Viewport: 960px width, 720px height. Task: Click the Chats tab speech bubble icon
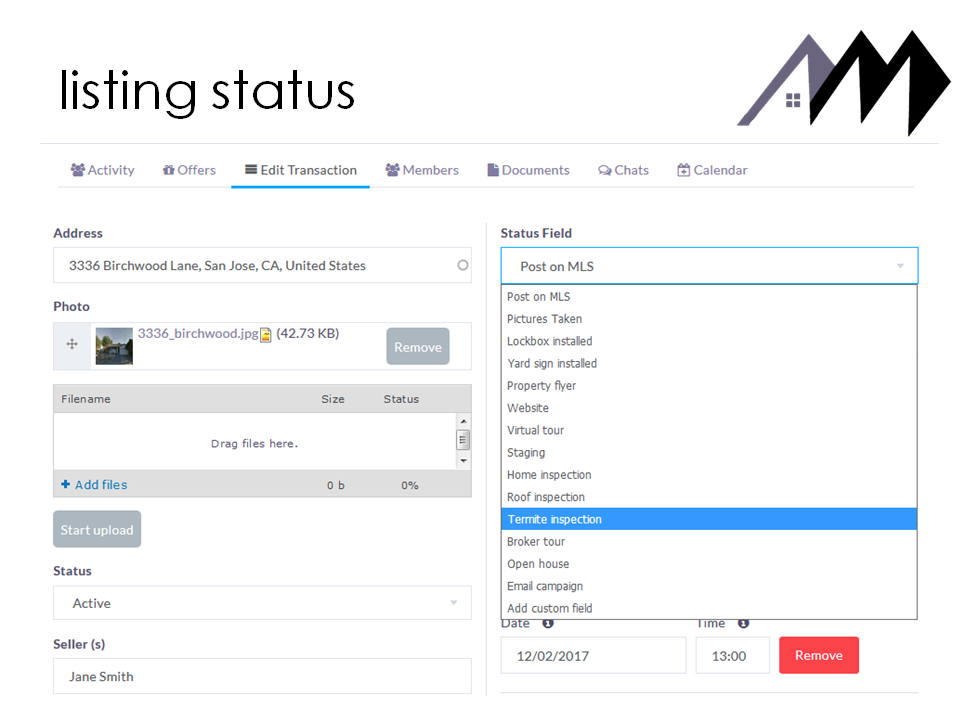(x=605, y=170)
